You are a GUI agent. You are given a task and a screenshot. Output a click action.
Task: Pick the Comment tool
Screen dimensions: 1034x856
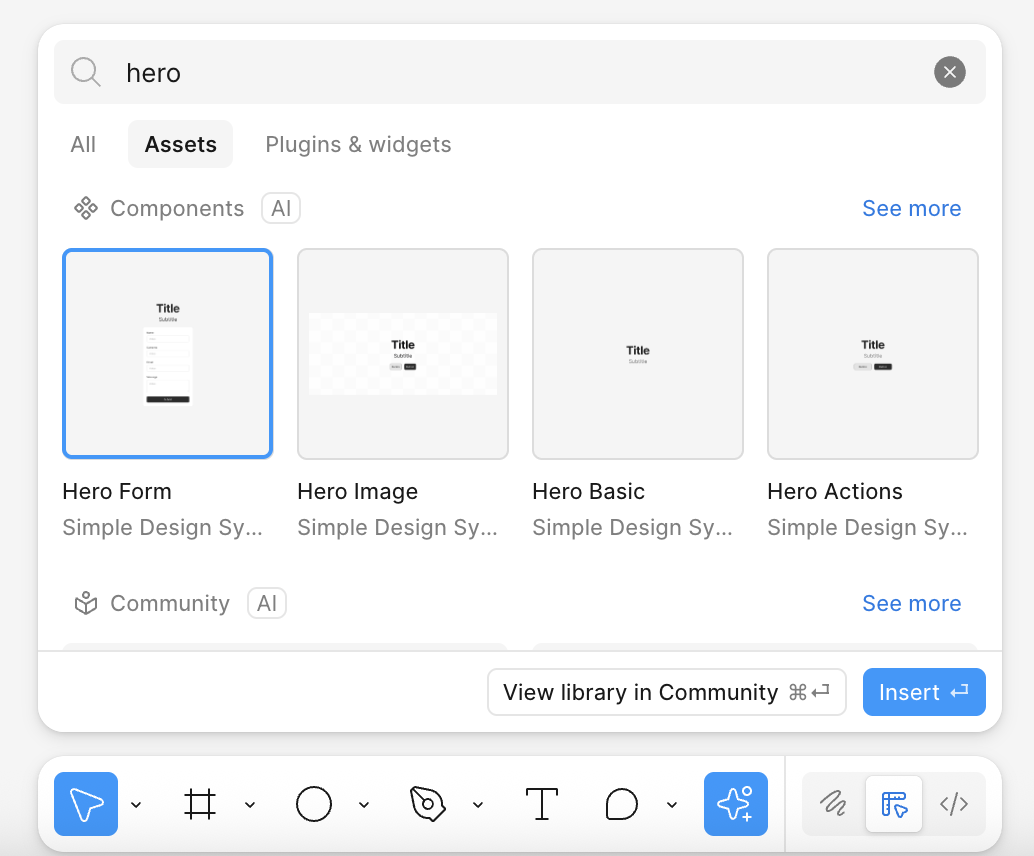pyautogui.click(x=622, y=804)
